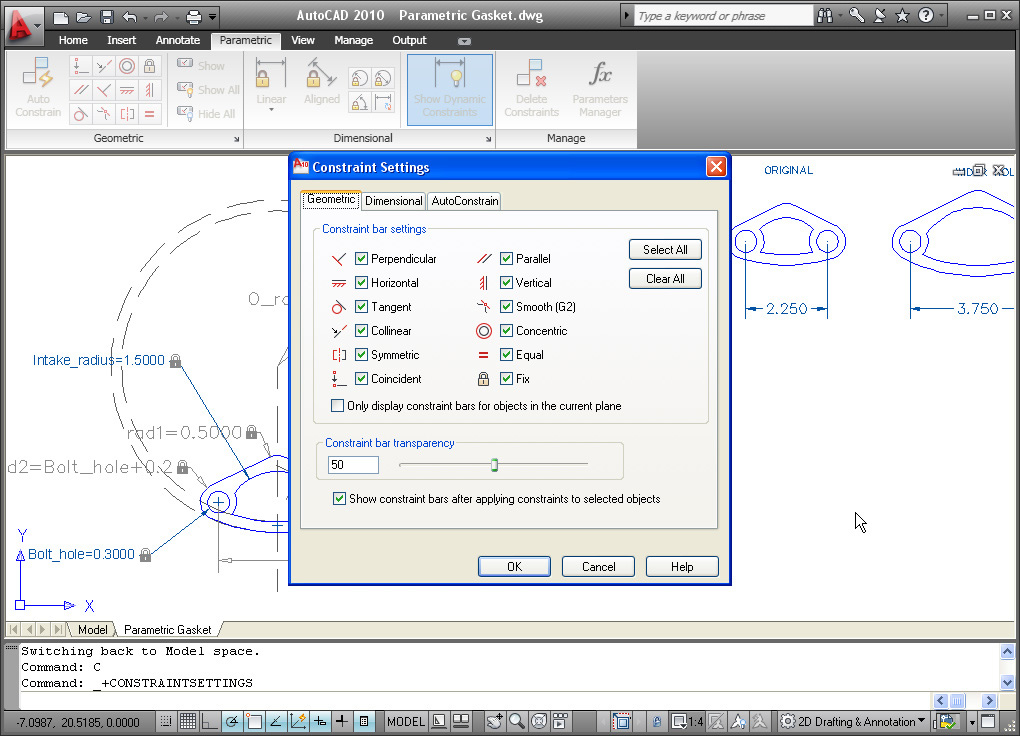Viewport: 1020px width, 736px height.
Task: Click the constraint bar transparency slider handle
Action: (x=494, y=465)
